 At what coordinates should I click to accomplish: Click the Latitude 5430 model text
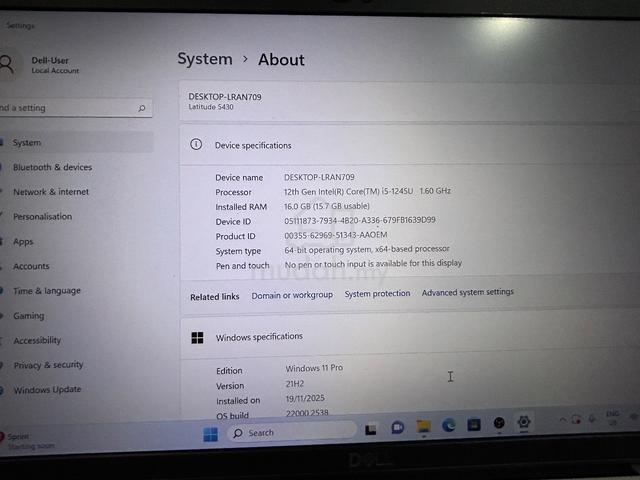211,107
